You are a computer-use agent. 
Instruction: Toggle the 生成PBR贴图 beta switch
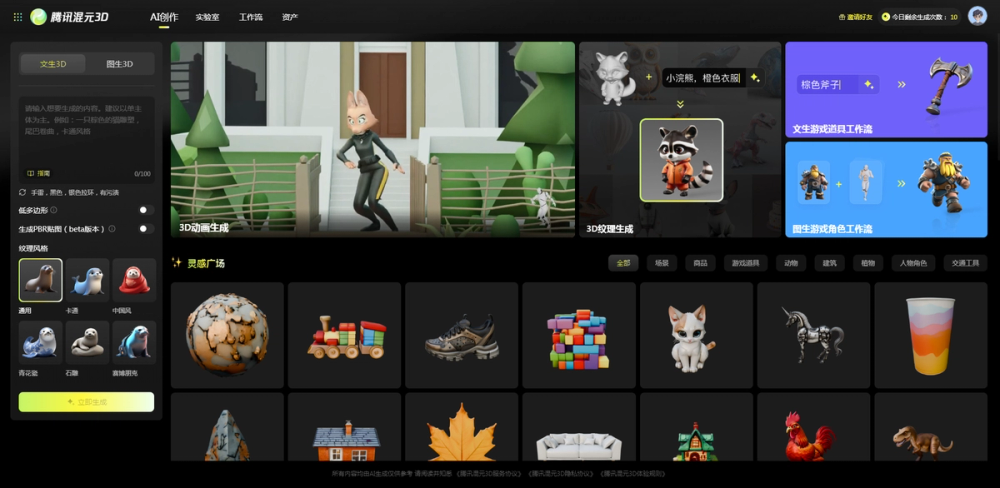[146, 228]
